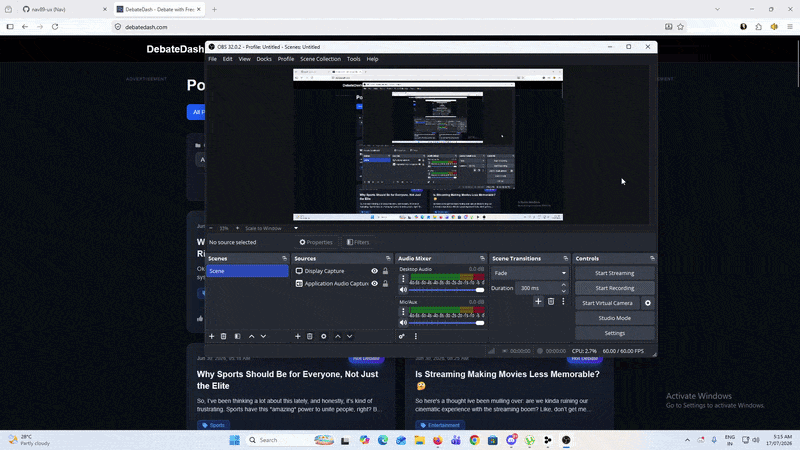800x450 pixels.
Task: Zoom out the preview with minus icon
Action: coord(211,228)
